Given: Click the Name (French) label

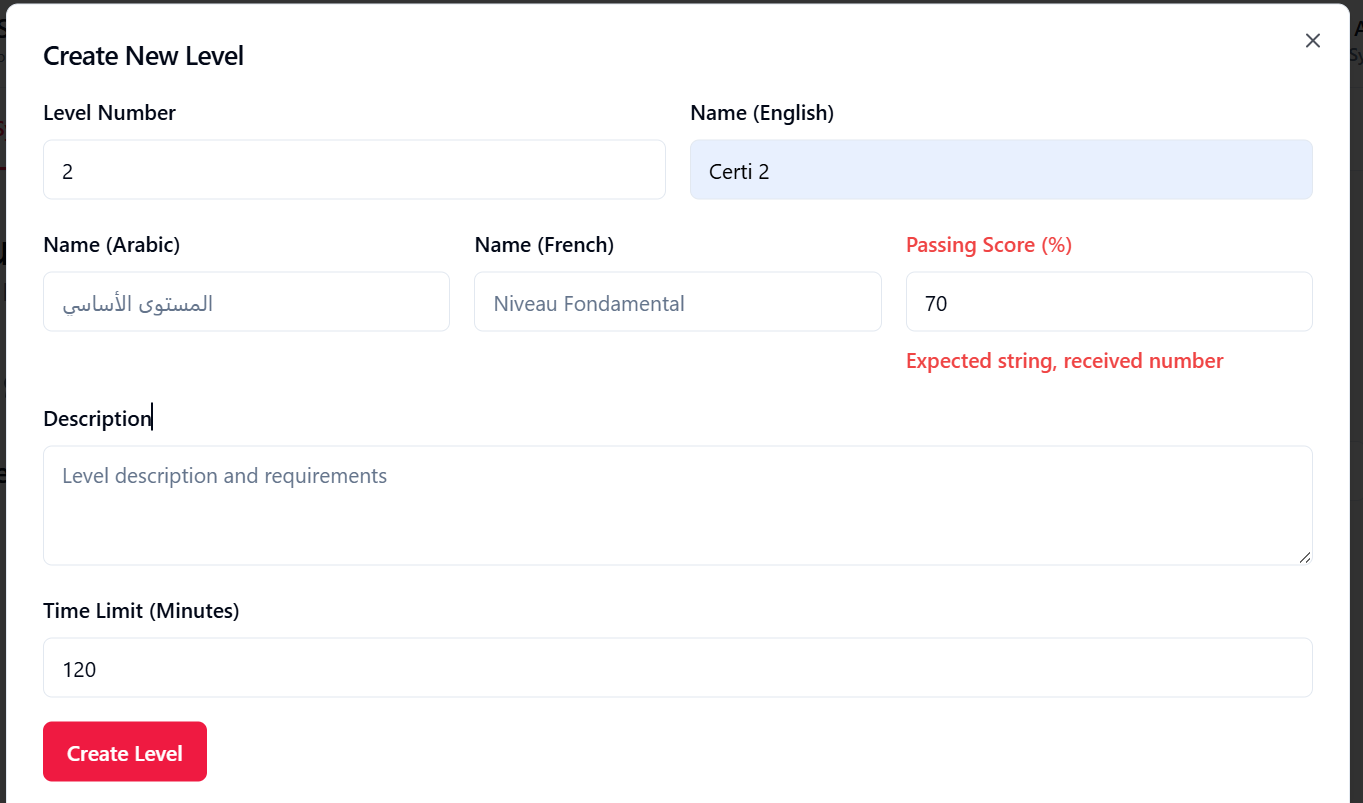Looking at the screenshot, I should click(544, 245).
